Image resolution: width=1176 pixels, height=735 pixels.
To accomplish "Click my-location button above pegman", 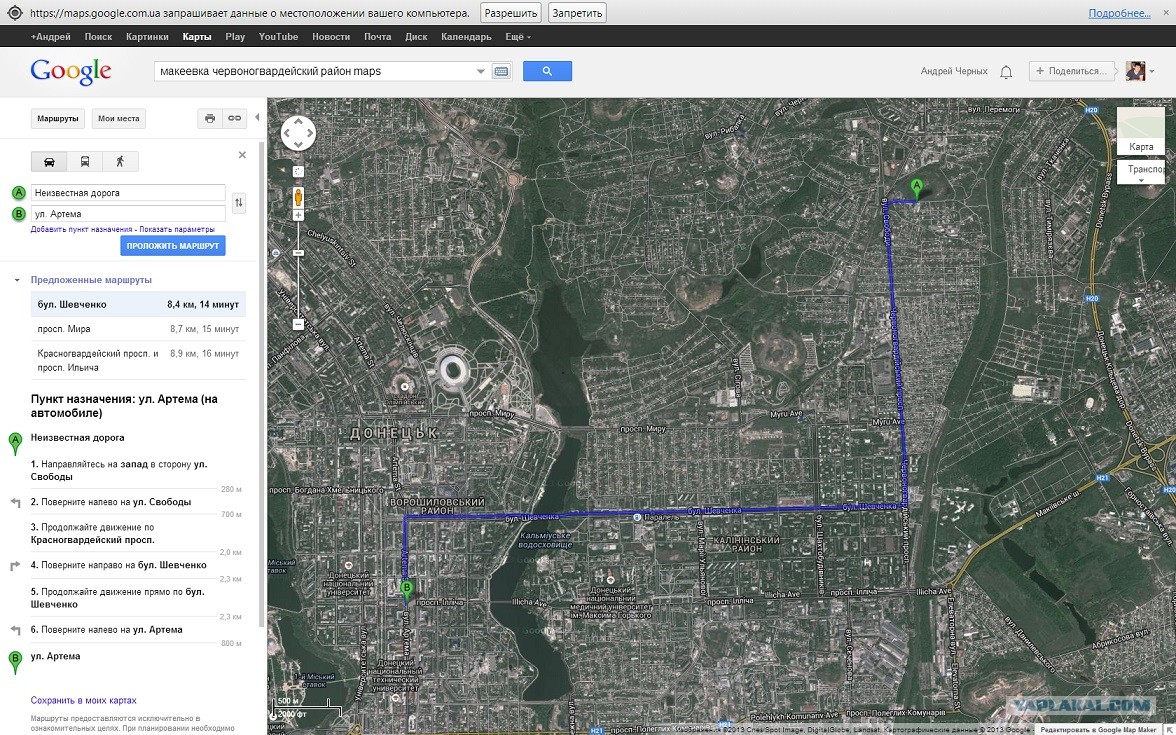I will tap(298, 172).
